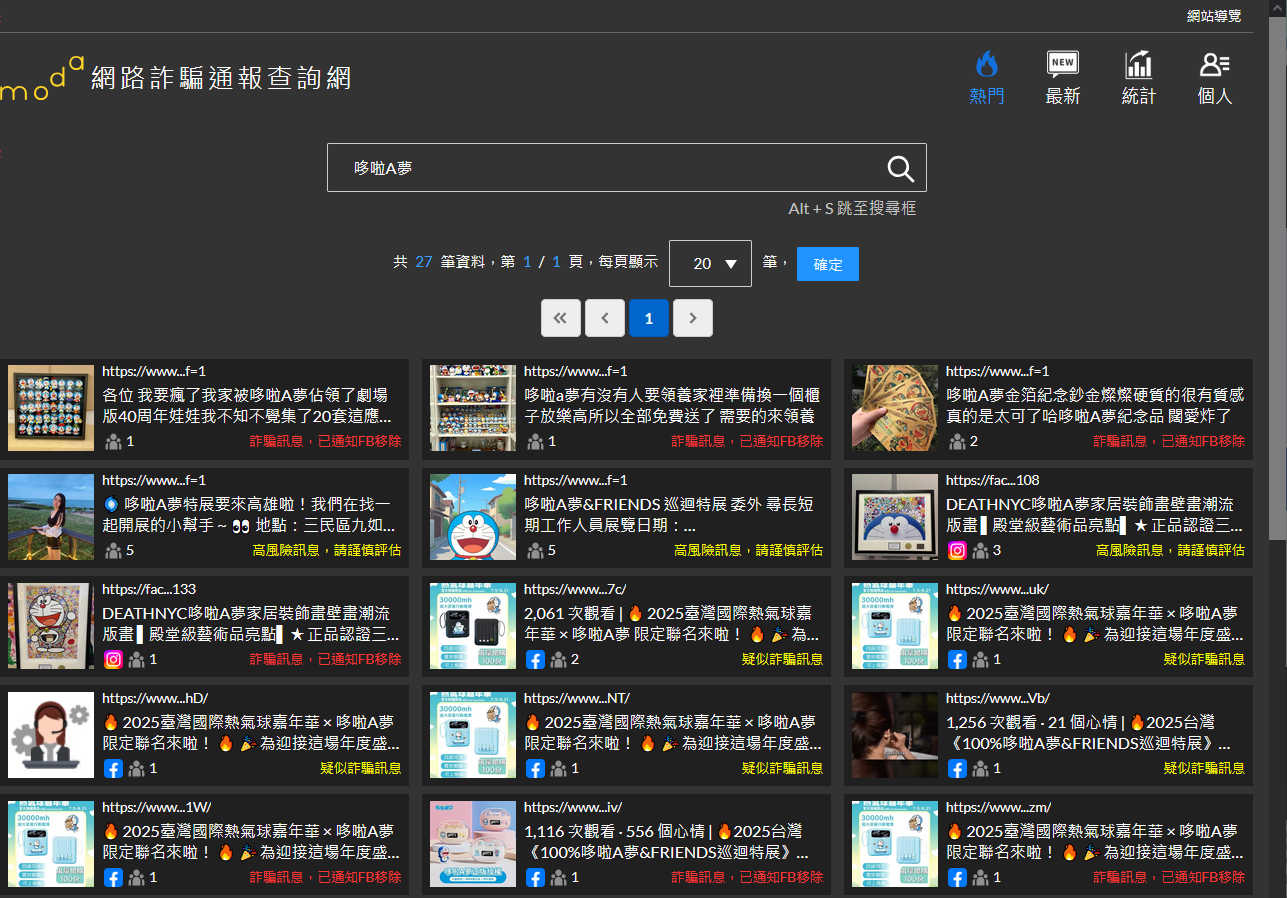Open the gold banknote Doraemon thumbnail
The height and width of the screenshot is (898, 1287).
(895, 407)
